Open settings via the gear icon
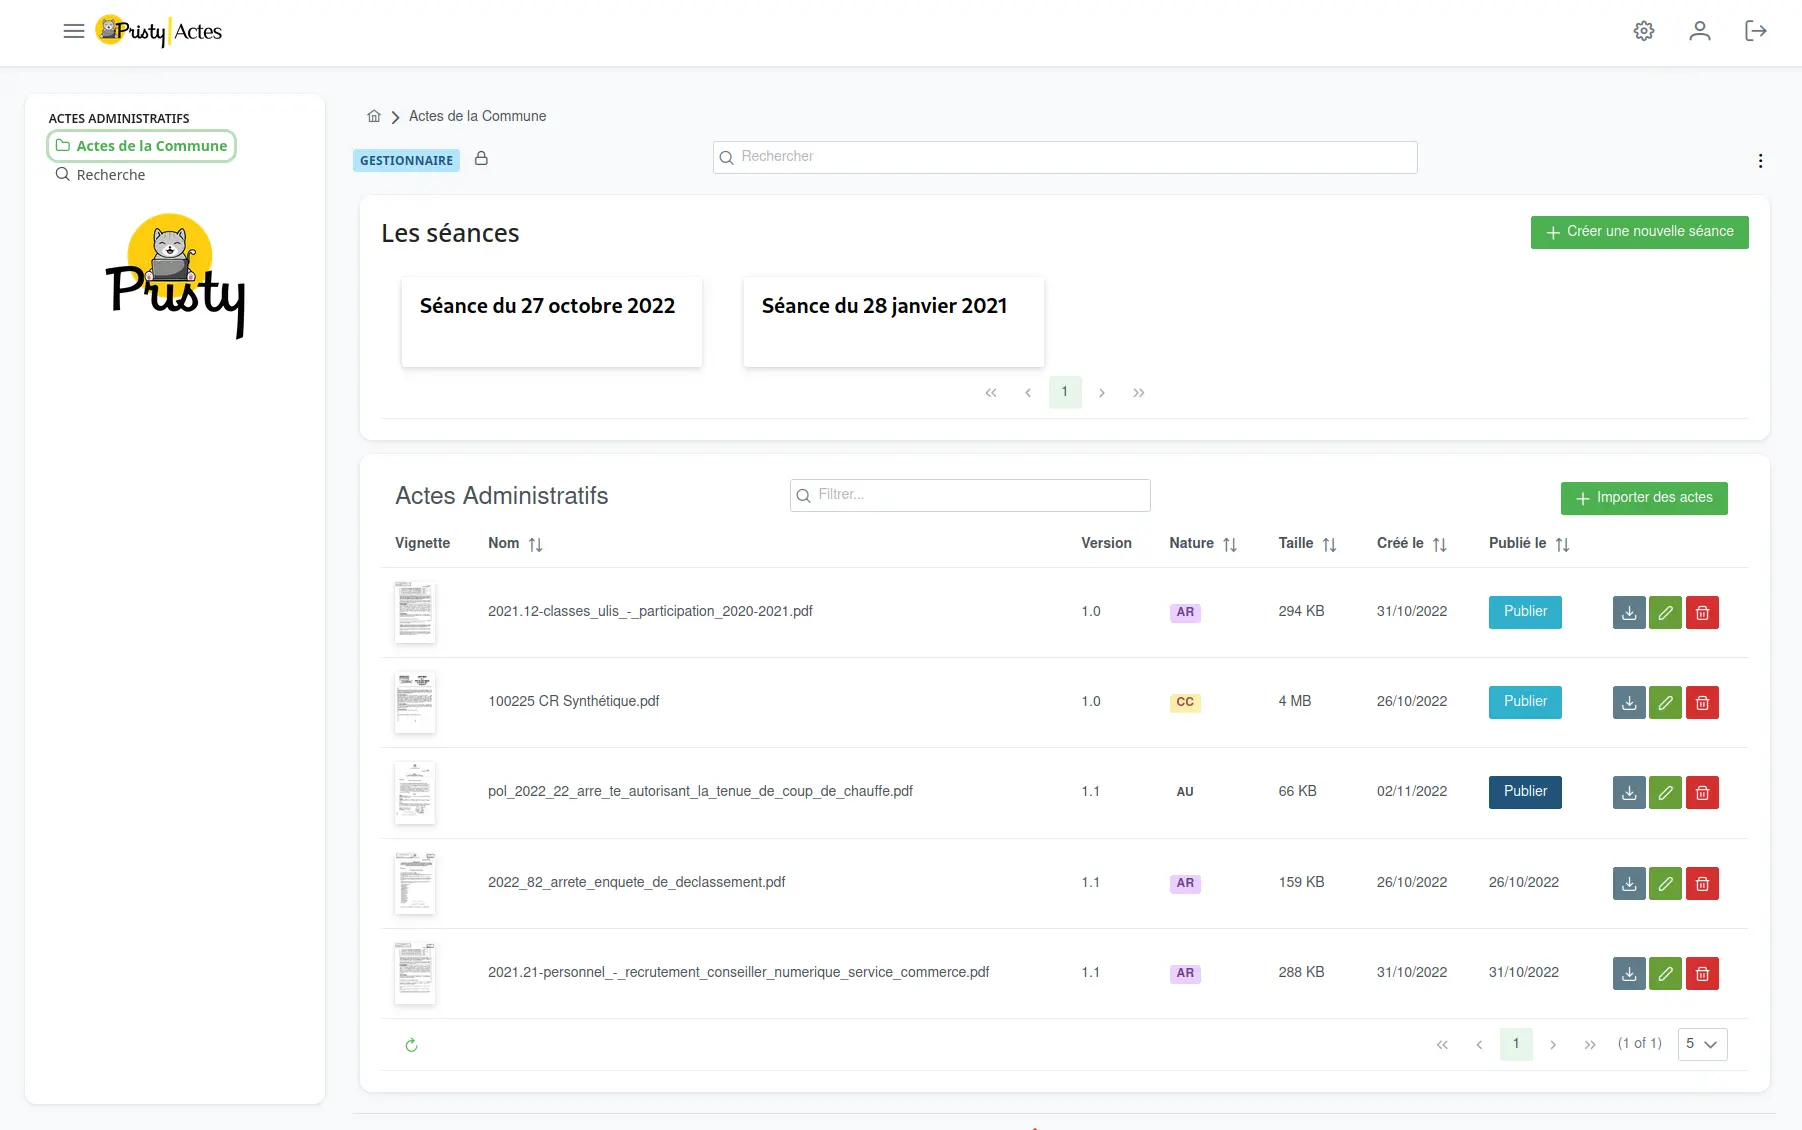This screenshot has height=1130, width=1802. 1644,31
